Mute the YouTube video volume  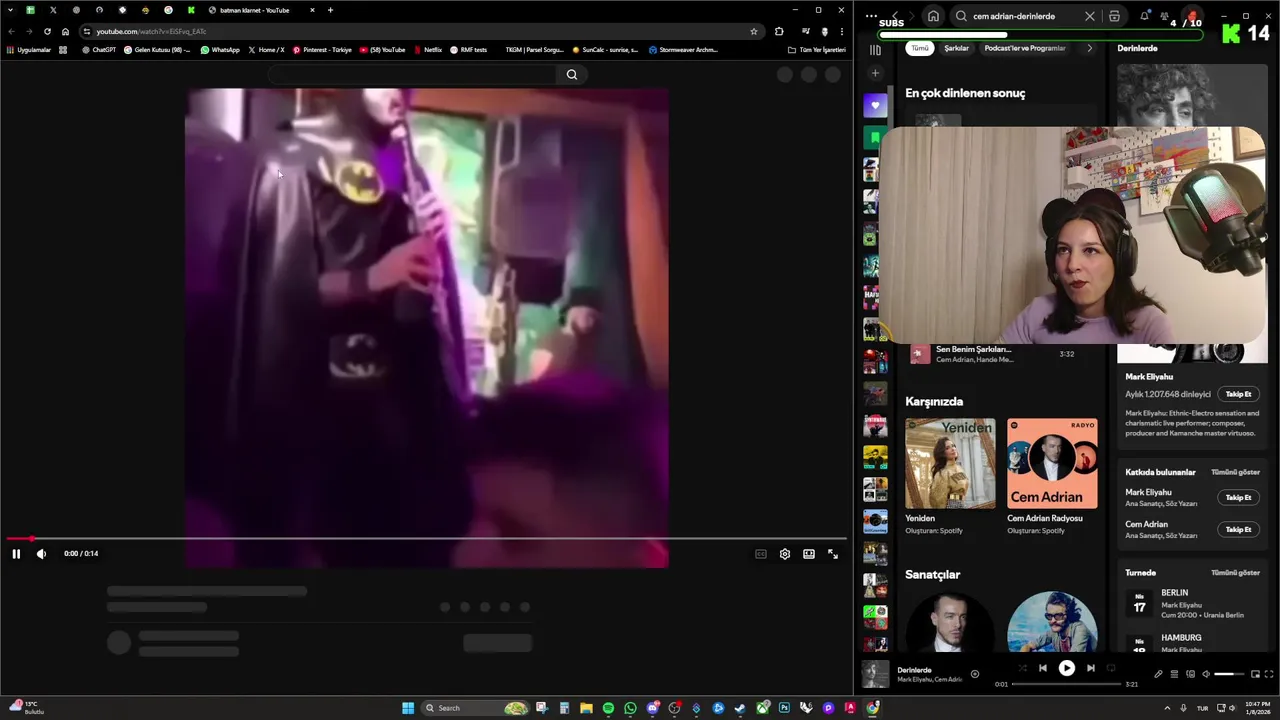(x=41, y=554)
